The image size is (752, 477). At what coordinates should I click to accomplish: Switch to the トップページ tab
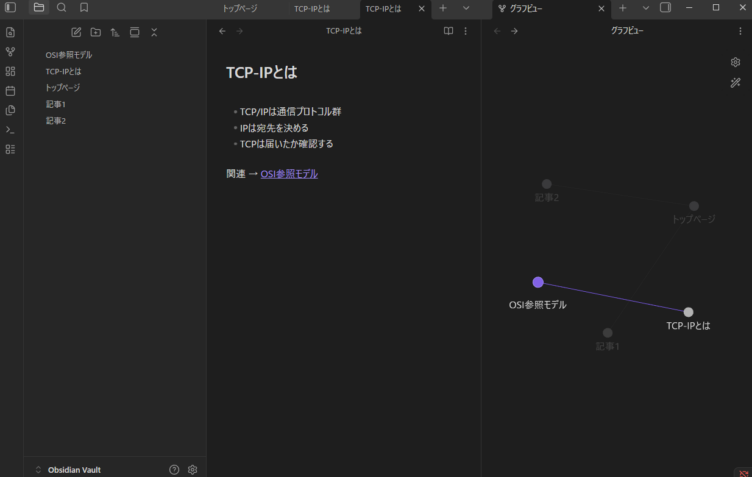(x=240, y=8)
